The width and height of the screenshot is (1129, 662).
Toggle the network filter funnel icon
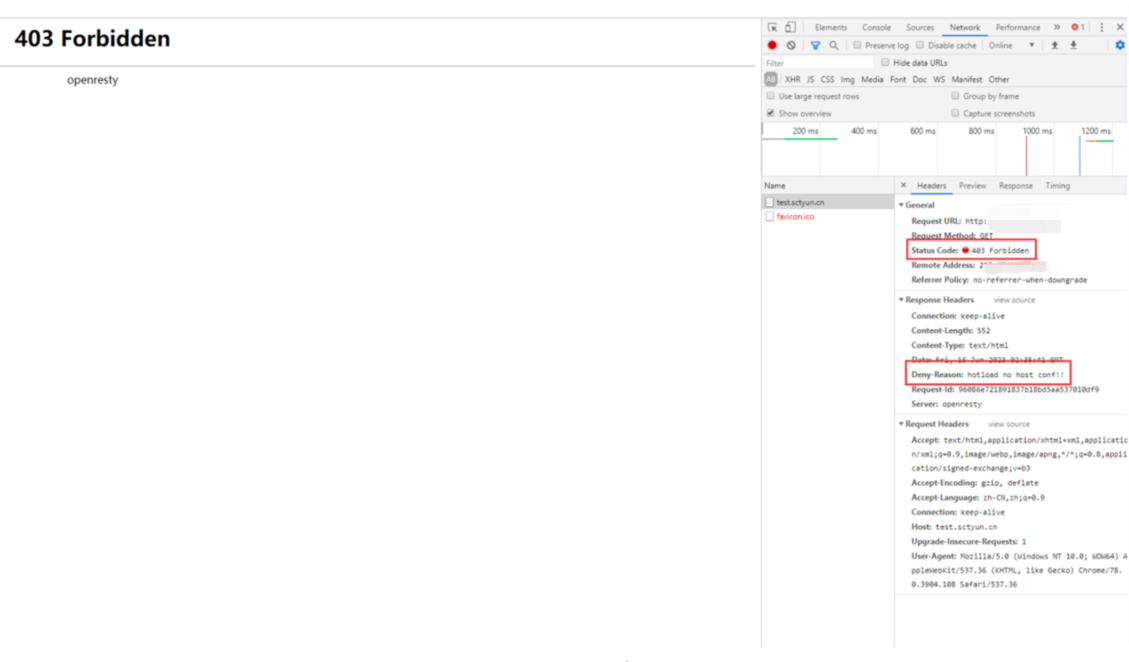point(815,45)
